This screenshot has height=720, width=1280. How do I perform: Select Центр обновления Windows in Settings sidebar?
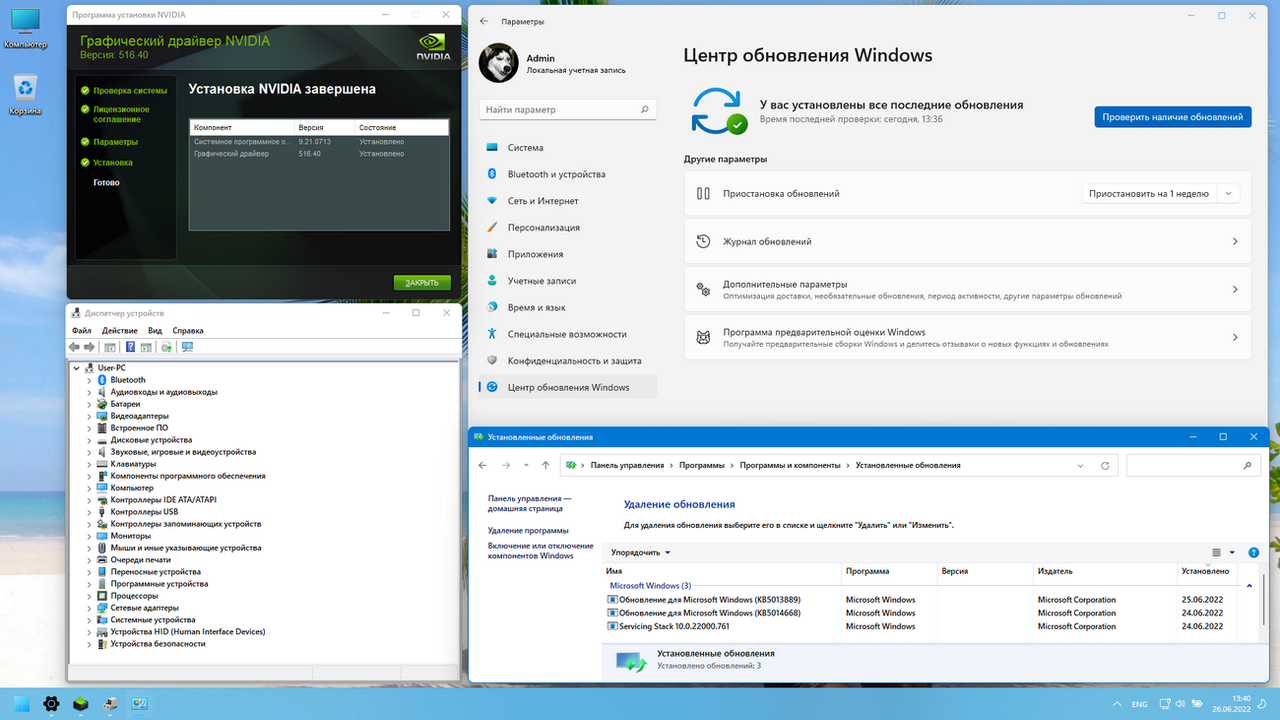coord(567,387)
